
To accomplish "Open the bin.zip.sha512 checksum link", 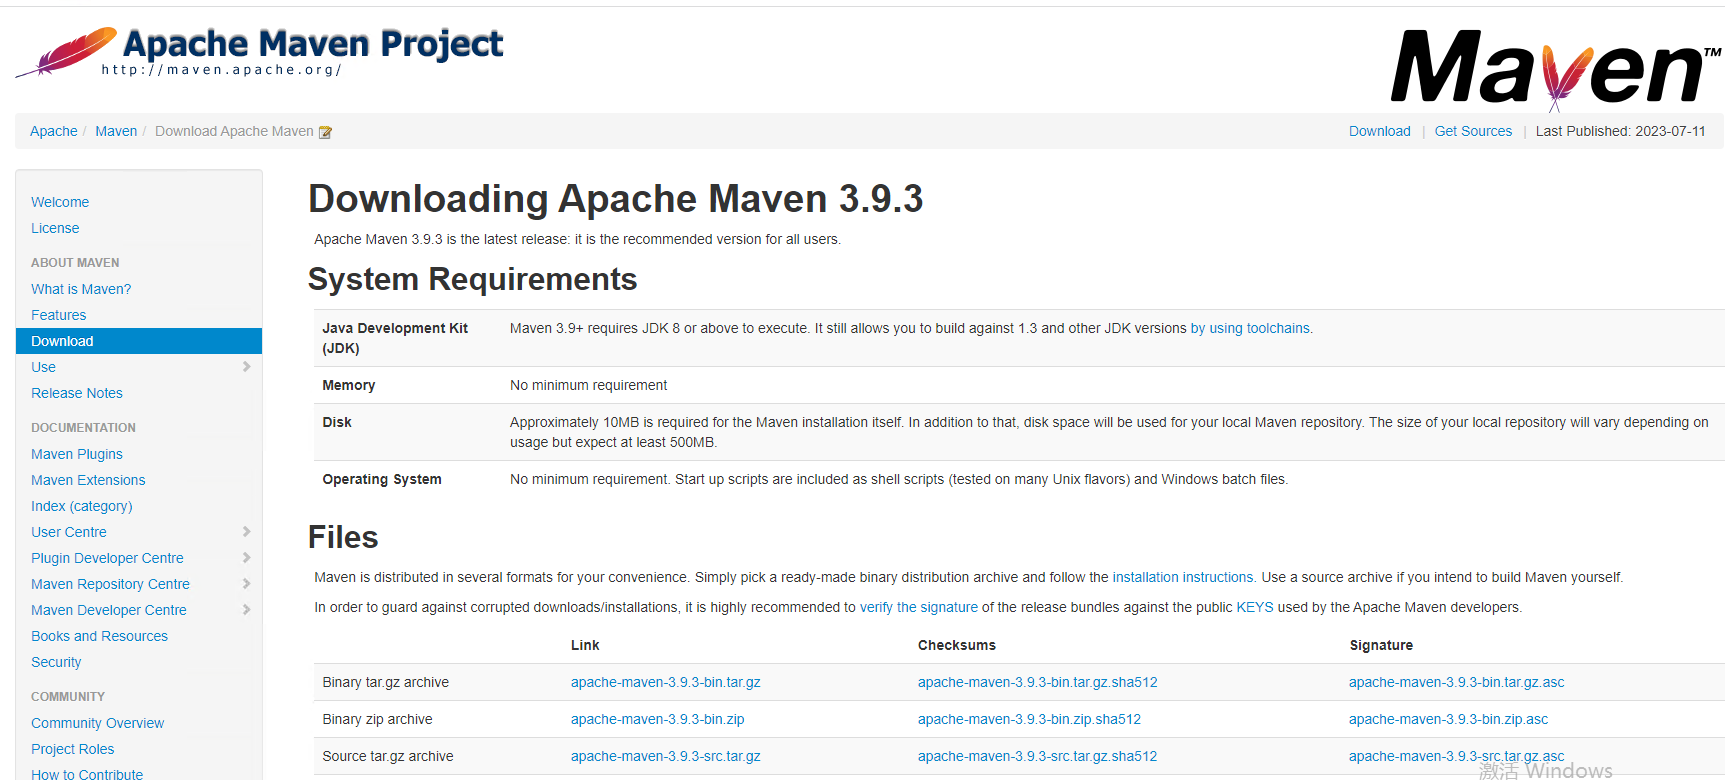I will coord(1030,719).
